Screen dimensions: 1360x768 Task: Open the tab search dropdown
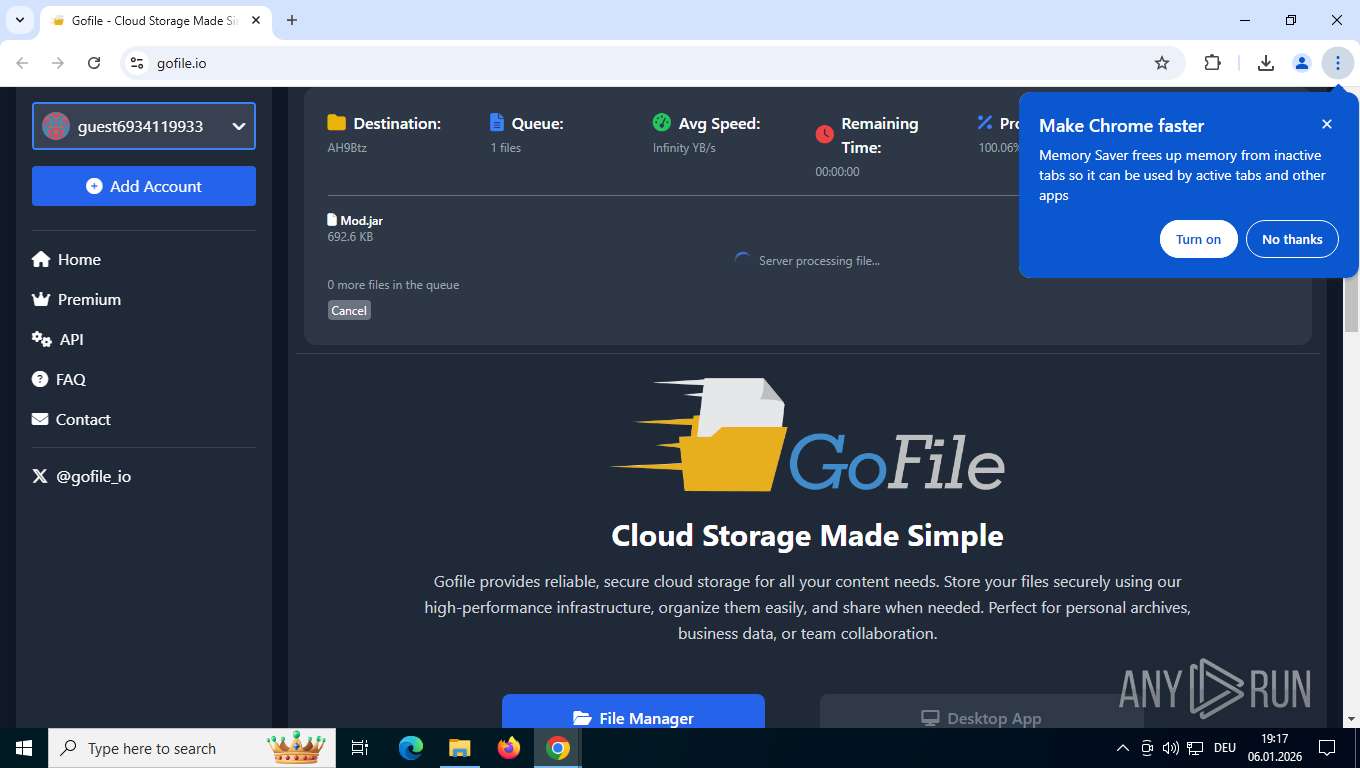point(20,20)
